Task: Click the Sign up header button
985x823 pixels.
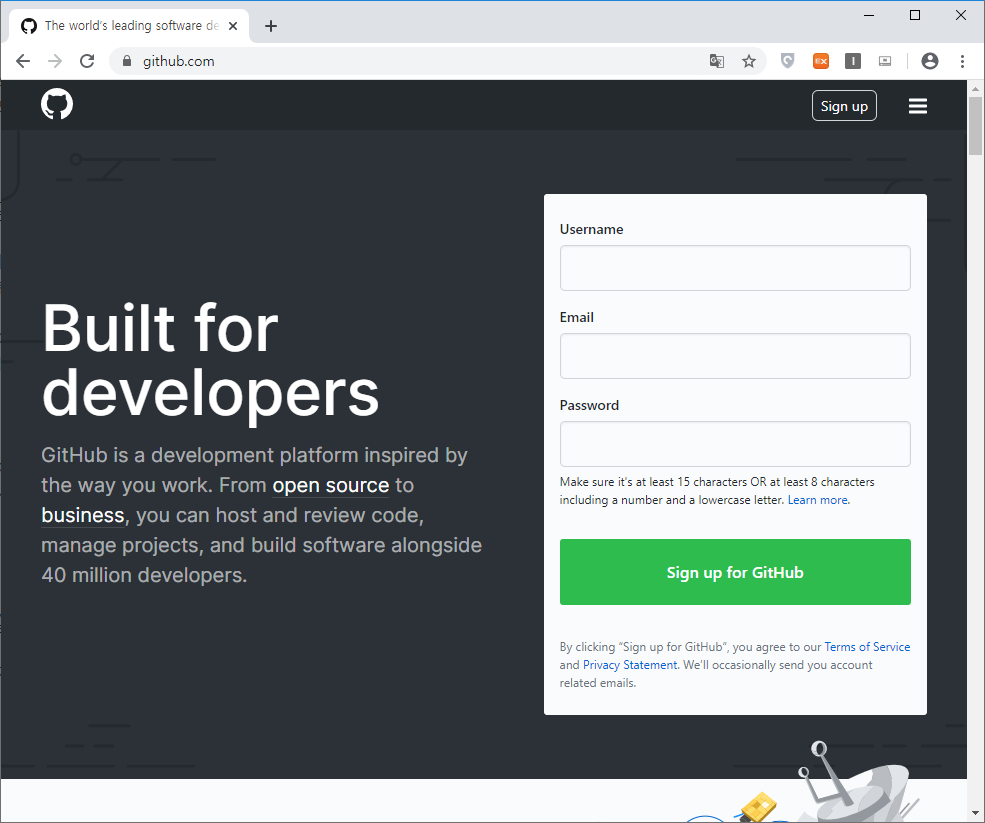Action: pyautogui.click(x=844, y=106)
